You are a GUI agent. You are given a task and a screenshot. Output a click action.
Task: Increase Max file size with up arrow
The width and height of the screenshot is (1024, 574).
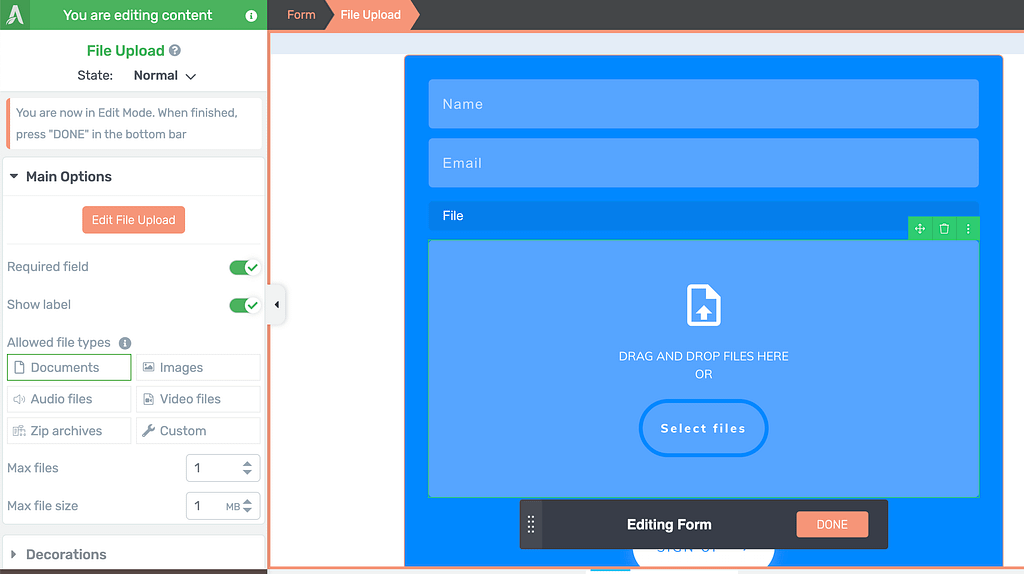[x=247, y=502]
